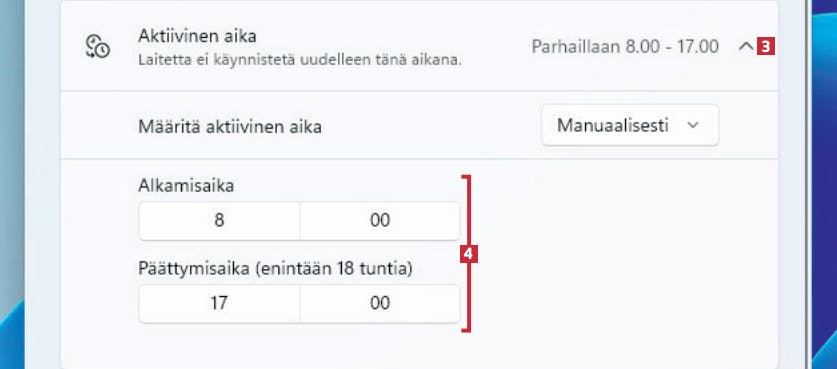Click the blue desktop wallpaper on right
The width and height of the screenshot is (837, 369).
click(825, 184)
